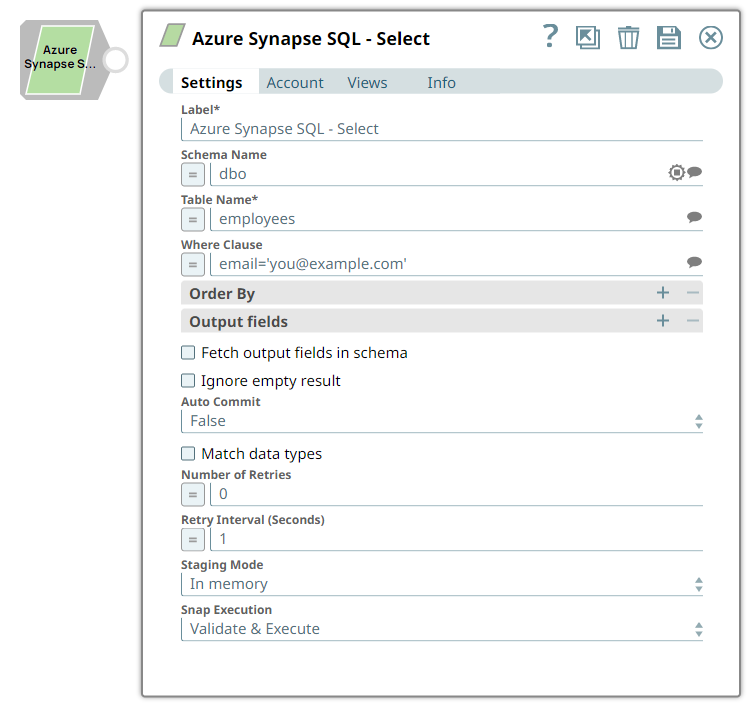Switch to the Account tab
The width and height of the screenshot is (752, 706).
pos(295,82)
